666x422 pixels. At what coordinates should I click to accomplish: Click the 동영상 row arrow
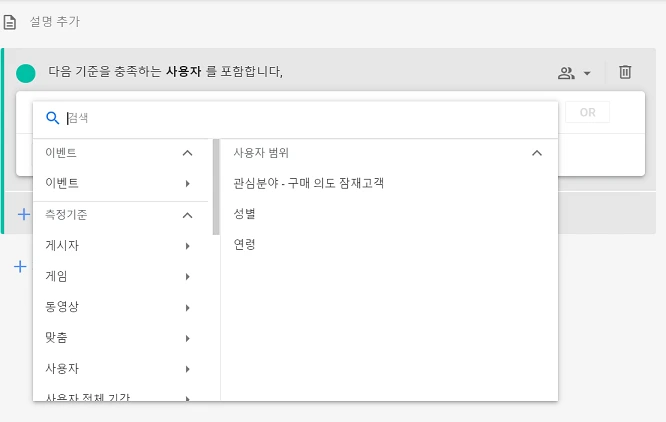(x=187, y=308)
